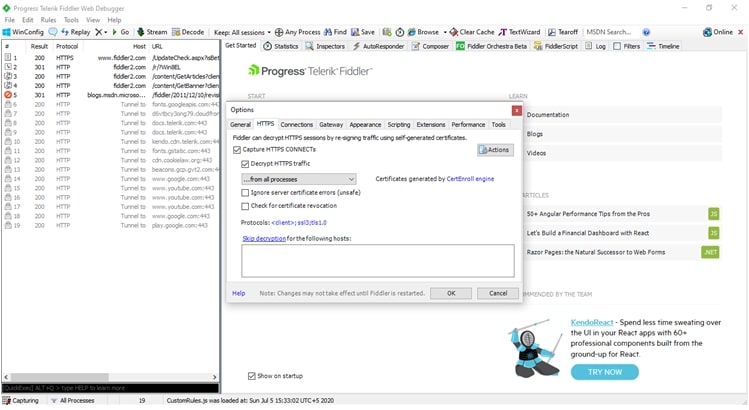Image resolution: width=749 pixels, height=410 pixels.
Task: Toggle the Decode option
Action: (188, 32)
